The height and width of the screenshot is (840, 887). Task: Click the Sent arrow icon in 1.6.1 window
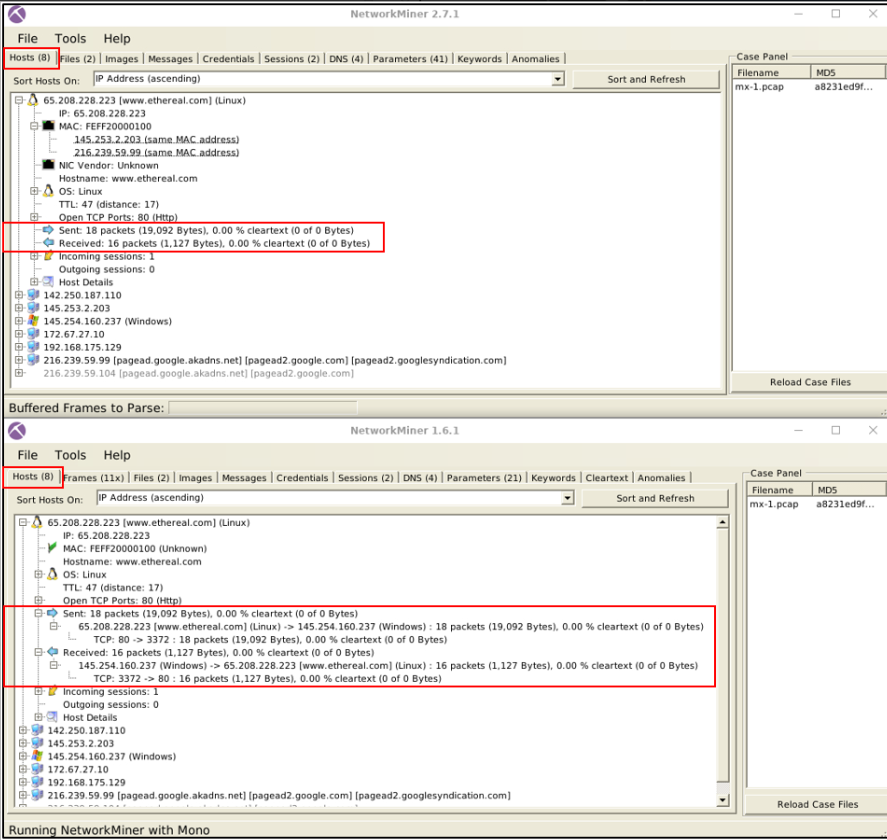coord(53,613)
